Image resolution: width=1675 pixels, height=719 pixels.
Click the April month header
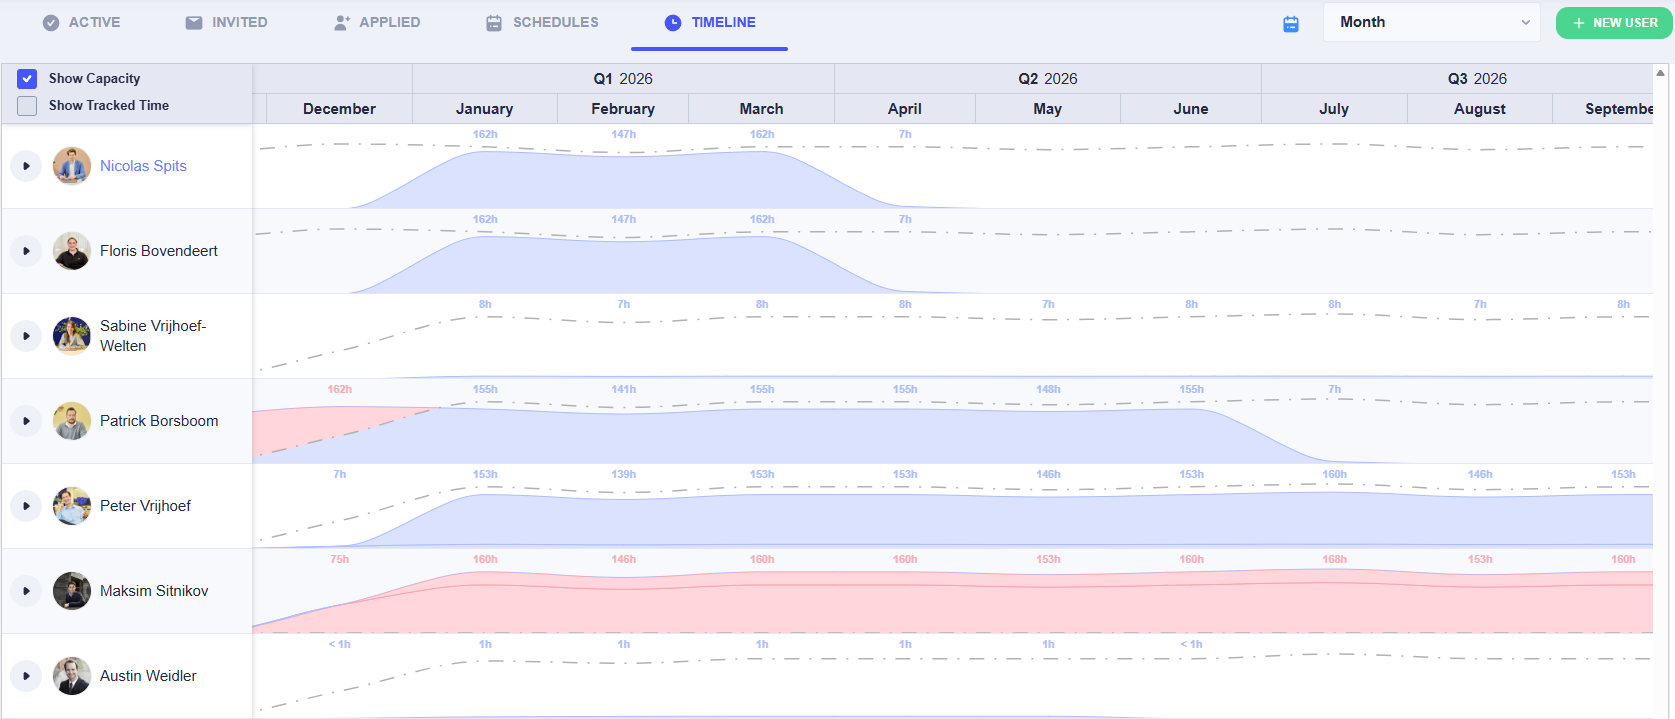905,109
